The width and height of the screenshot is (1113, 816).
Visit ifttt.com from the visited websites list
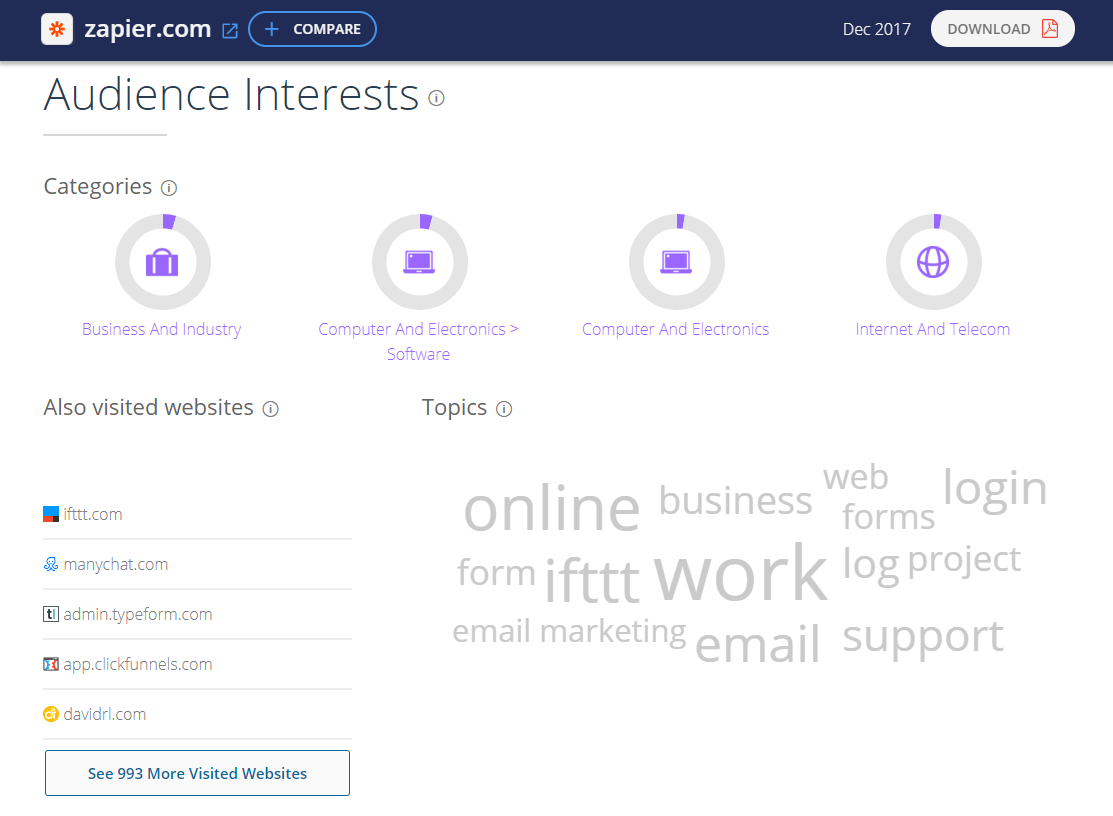point(92,514)
